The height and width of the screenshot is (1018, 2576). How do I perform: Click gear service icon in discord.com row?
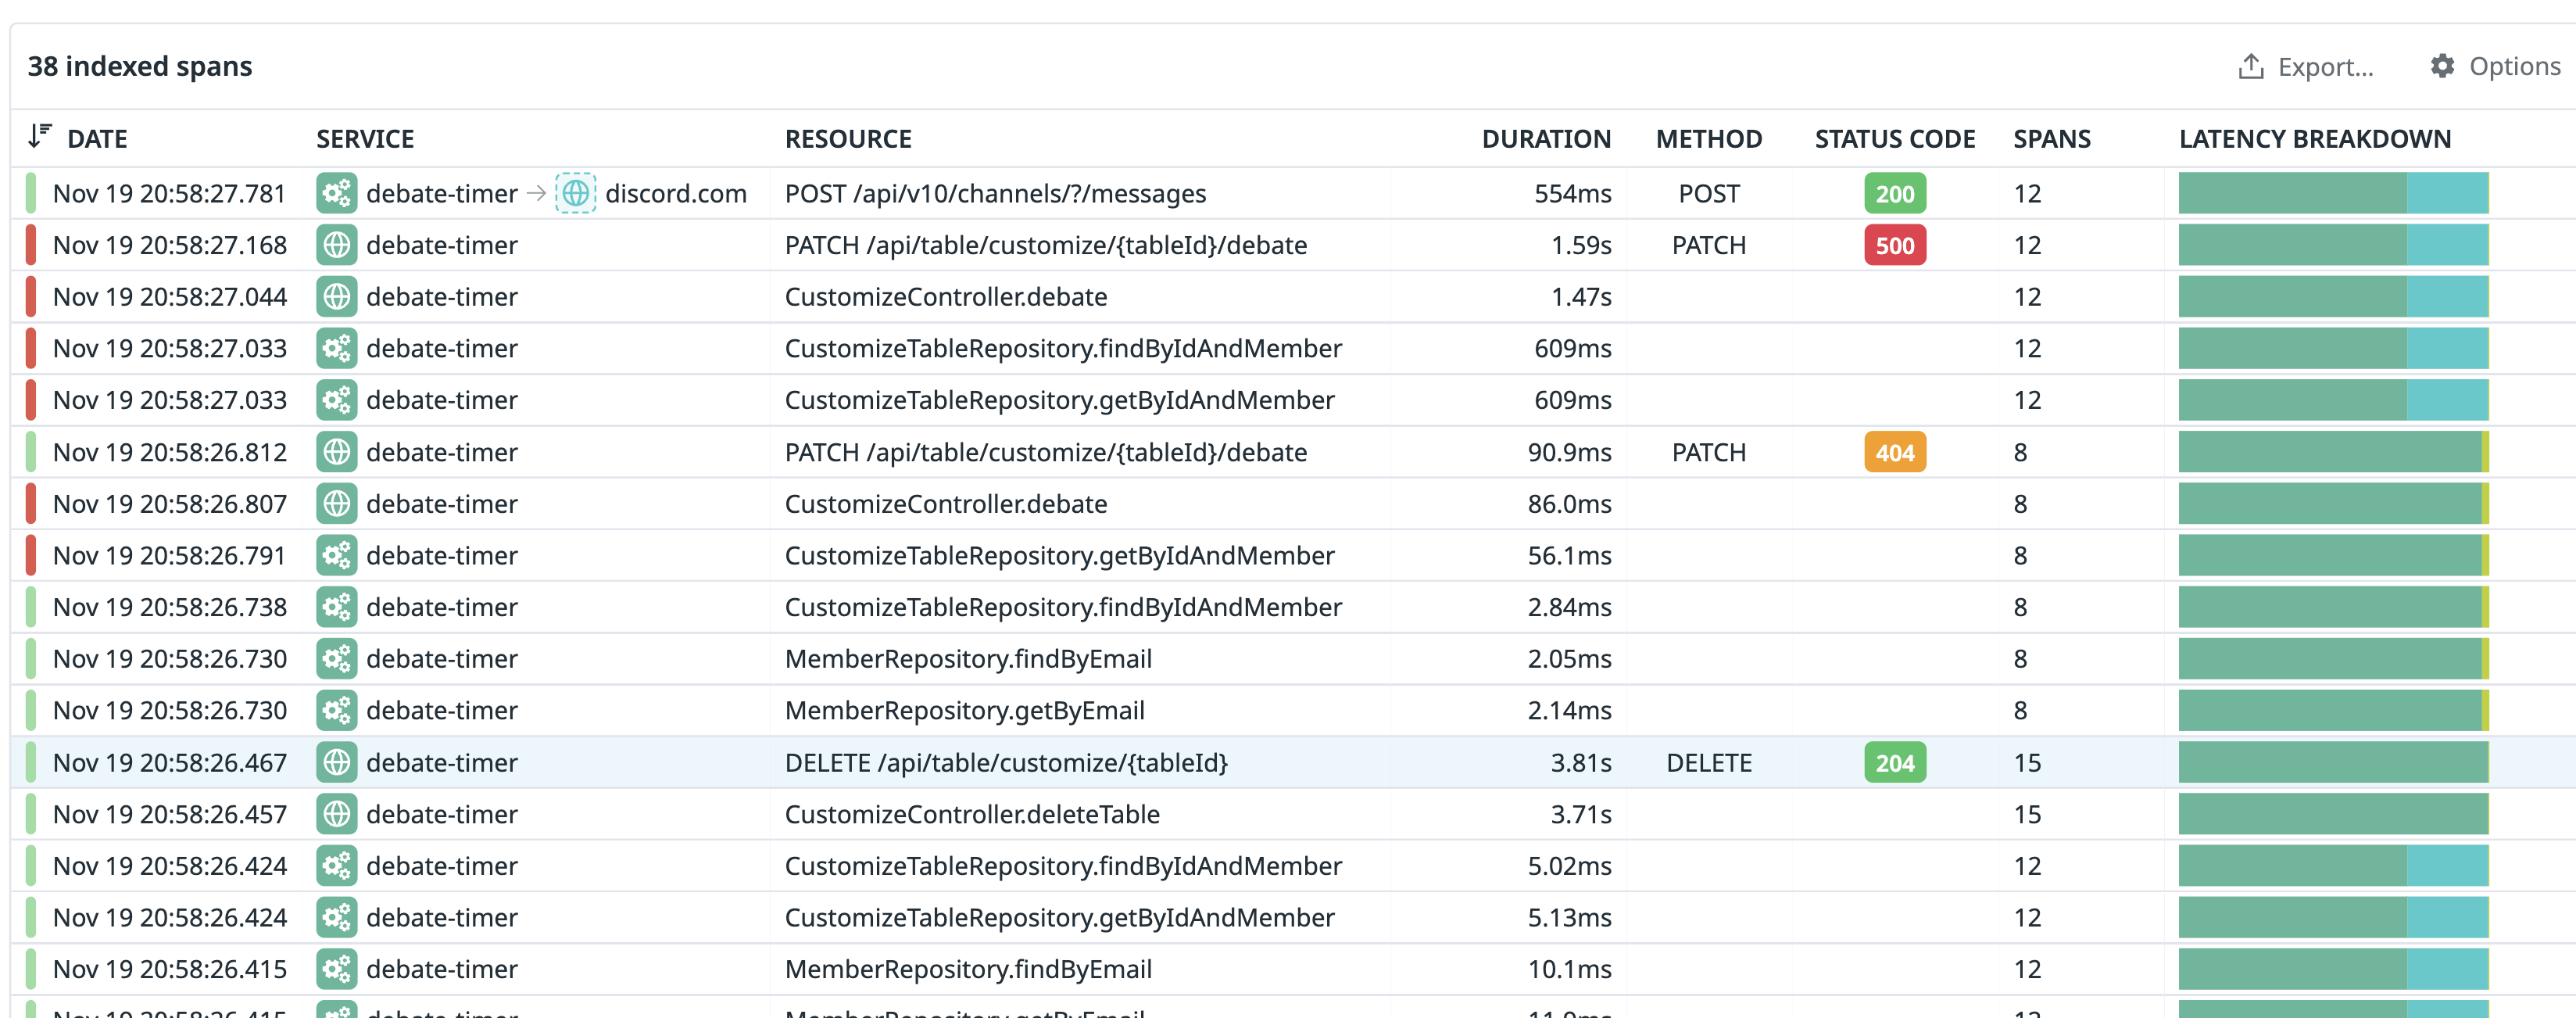pyautogui.click(x=337, y=193)
